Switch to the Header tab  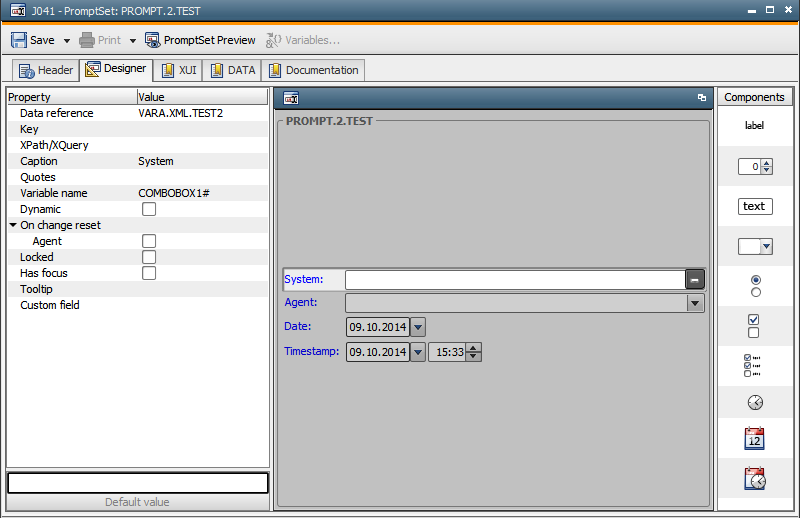[x=46, y=70]
